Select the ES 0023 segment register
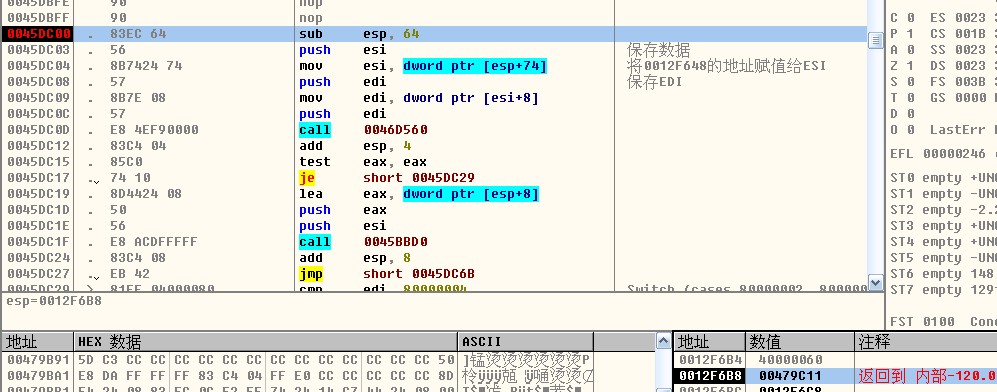Image resolution: width=997 pixels, height=392 pixels. (958, 18)
